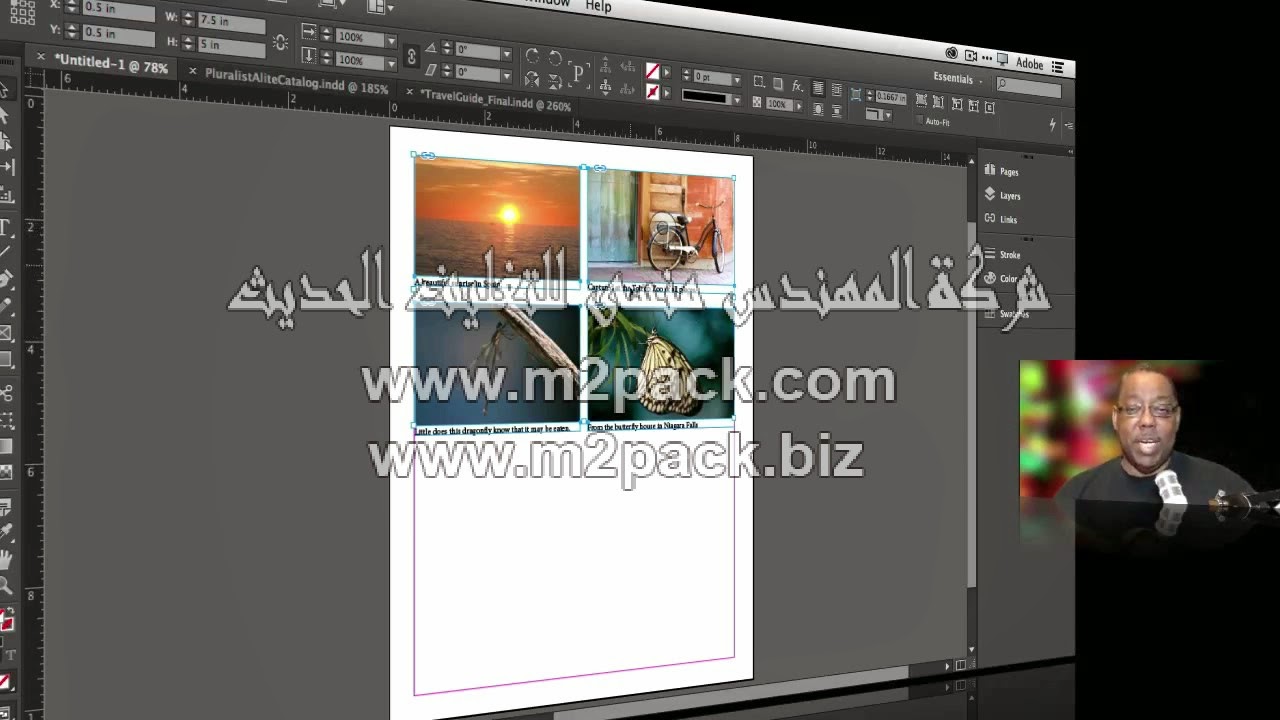Toggle constrain proportions for width and height
This screenshot has height=720, width=1280.
click(x=279, y=42)
